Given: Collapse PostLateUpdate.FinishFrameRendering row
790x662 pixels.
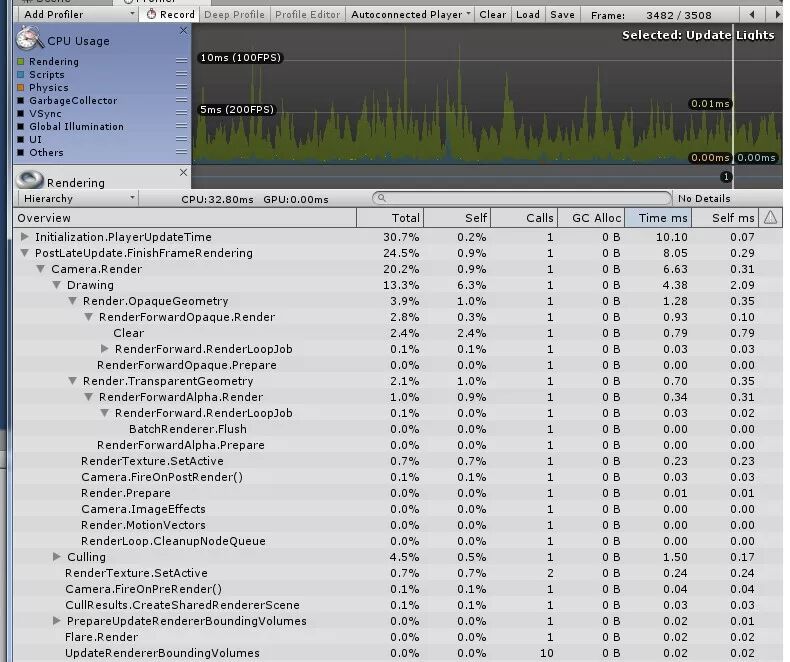Looking at the screenshot, I should [24, 253].
